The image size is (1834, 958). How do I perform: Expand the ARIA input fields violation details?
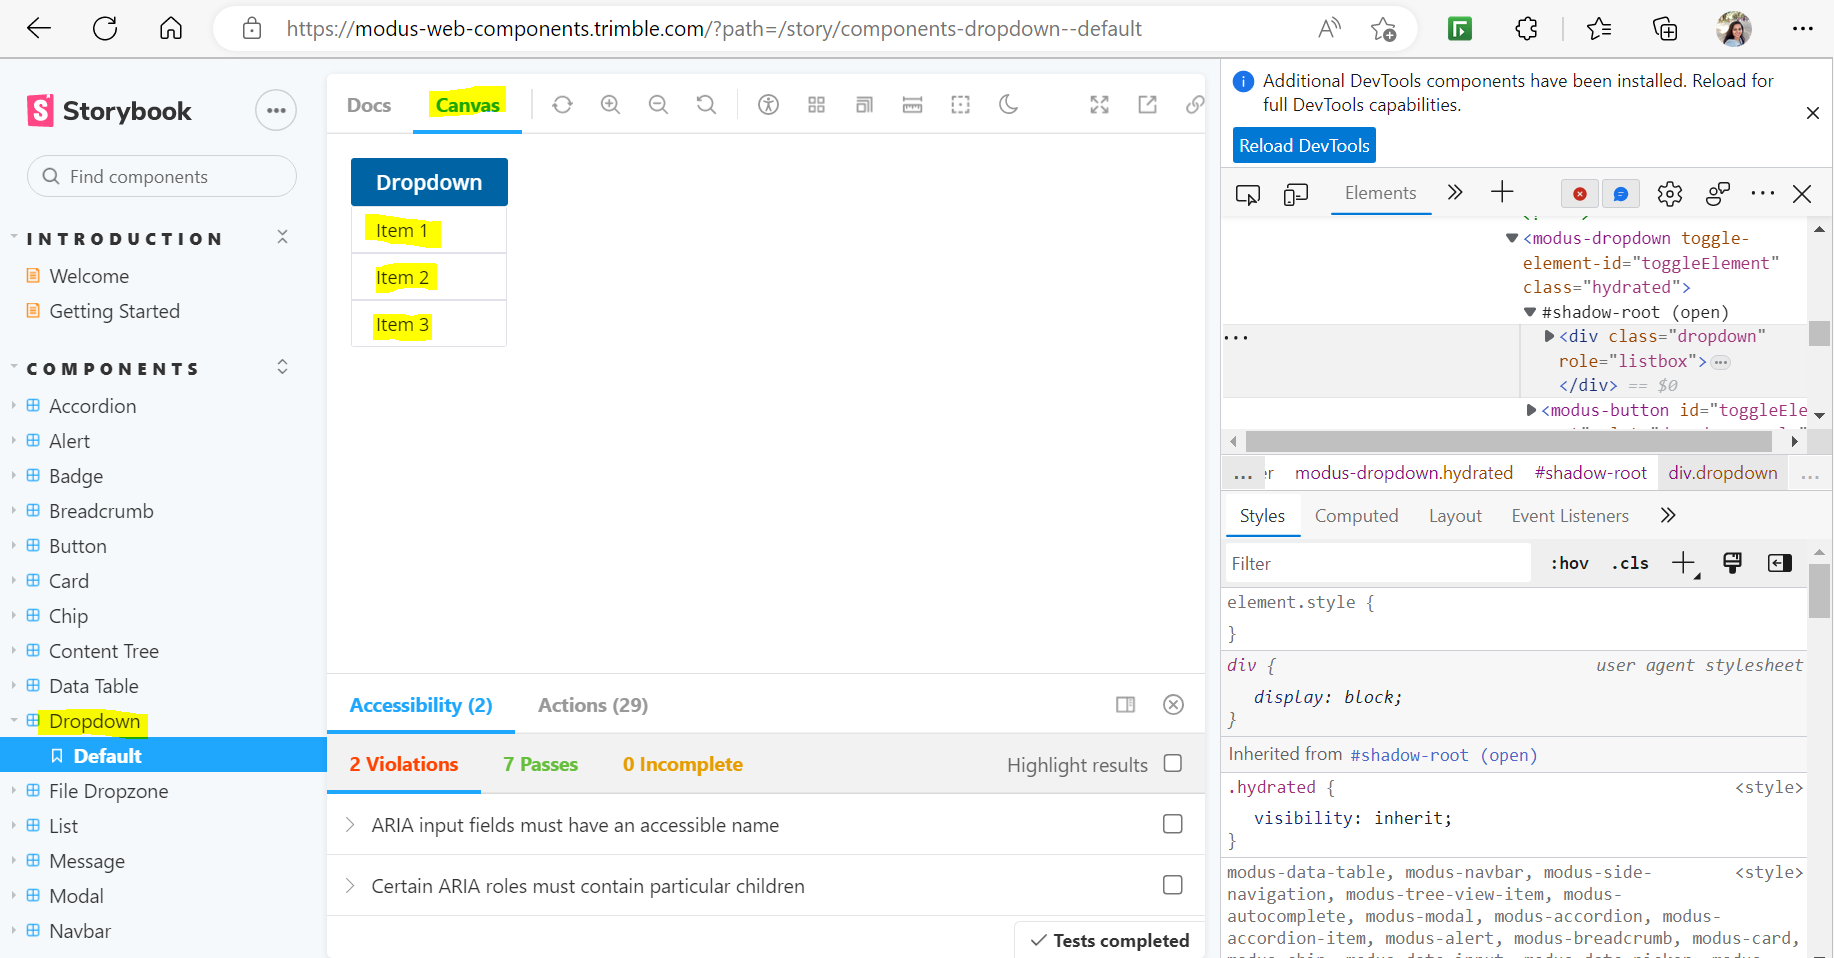point(350,824)
